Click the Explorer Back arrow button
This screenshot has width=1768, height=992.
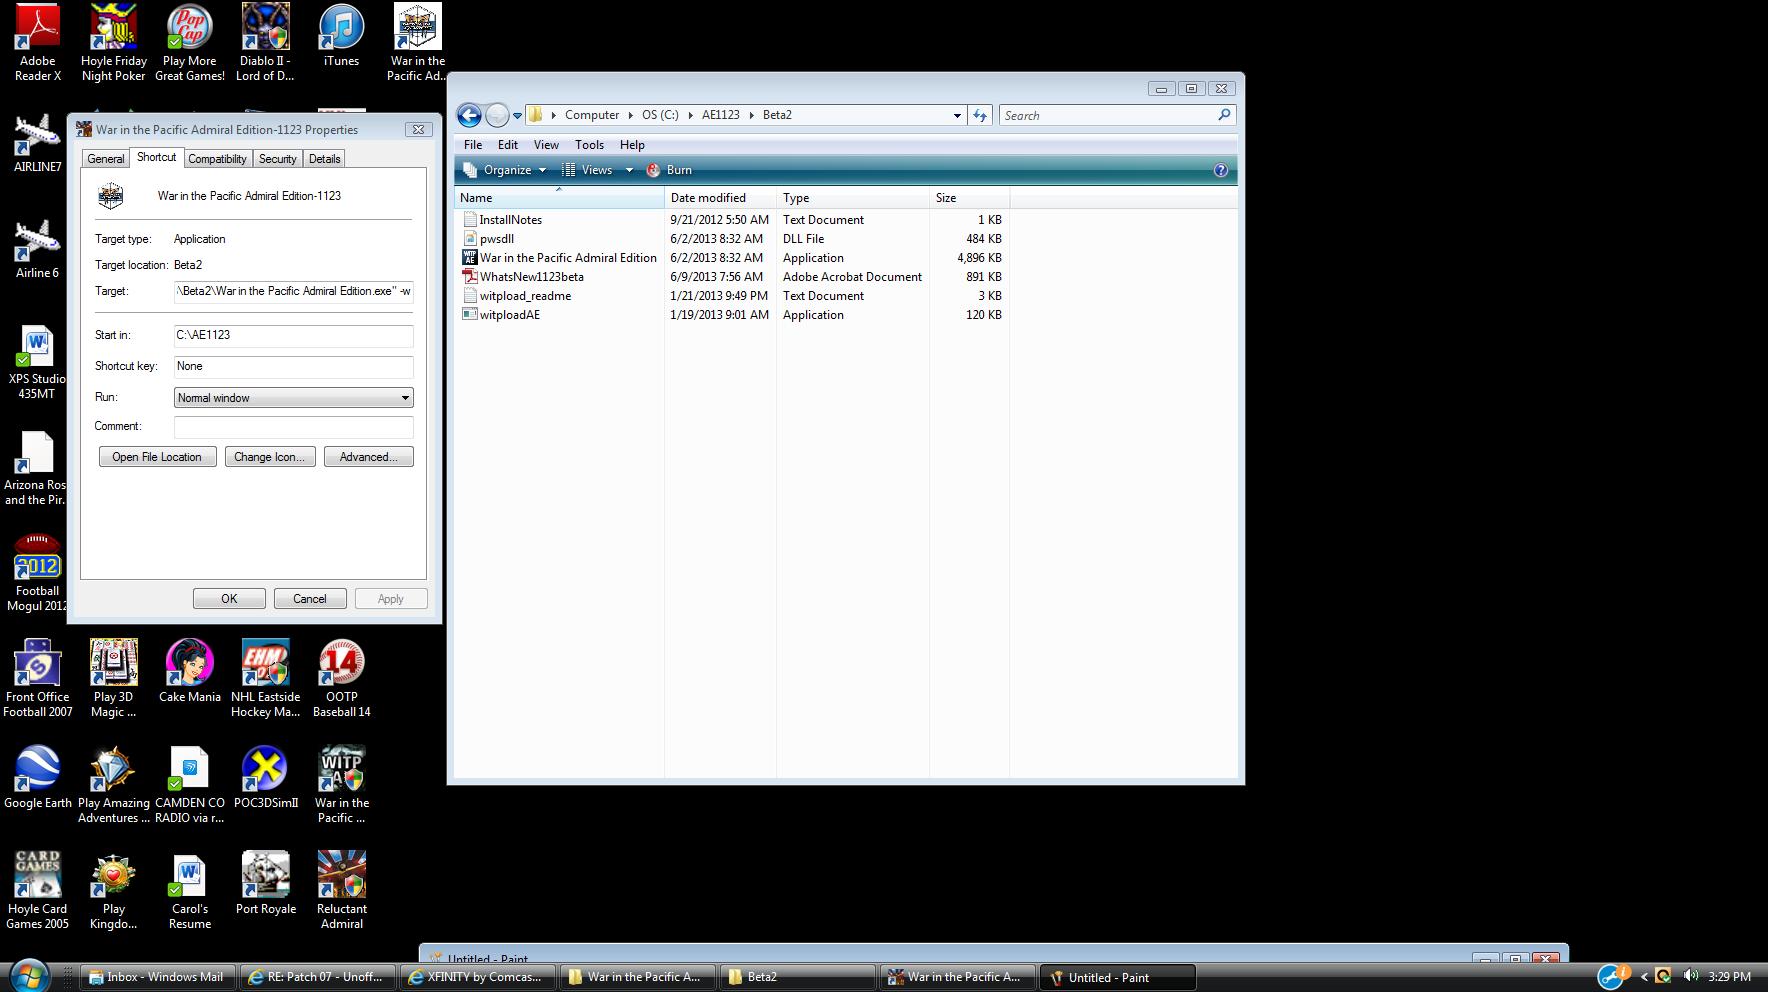[469, 115]
